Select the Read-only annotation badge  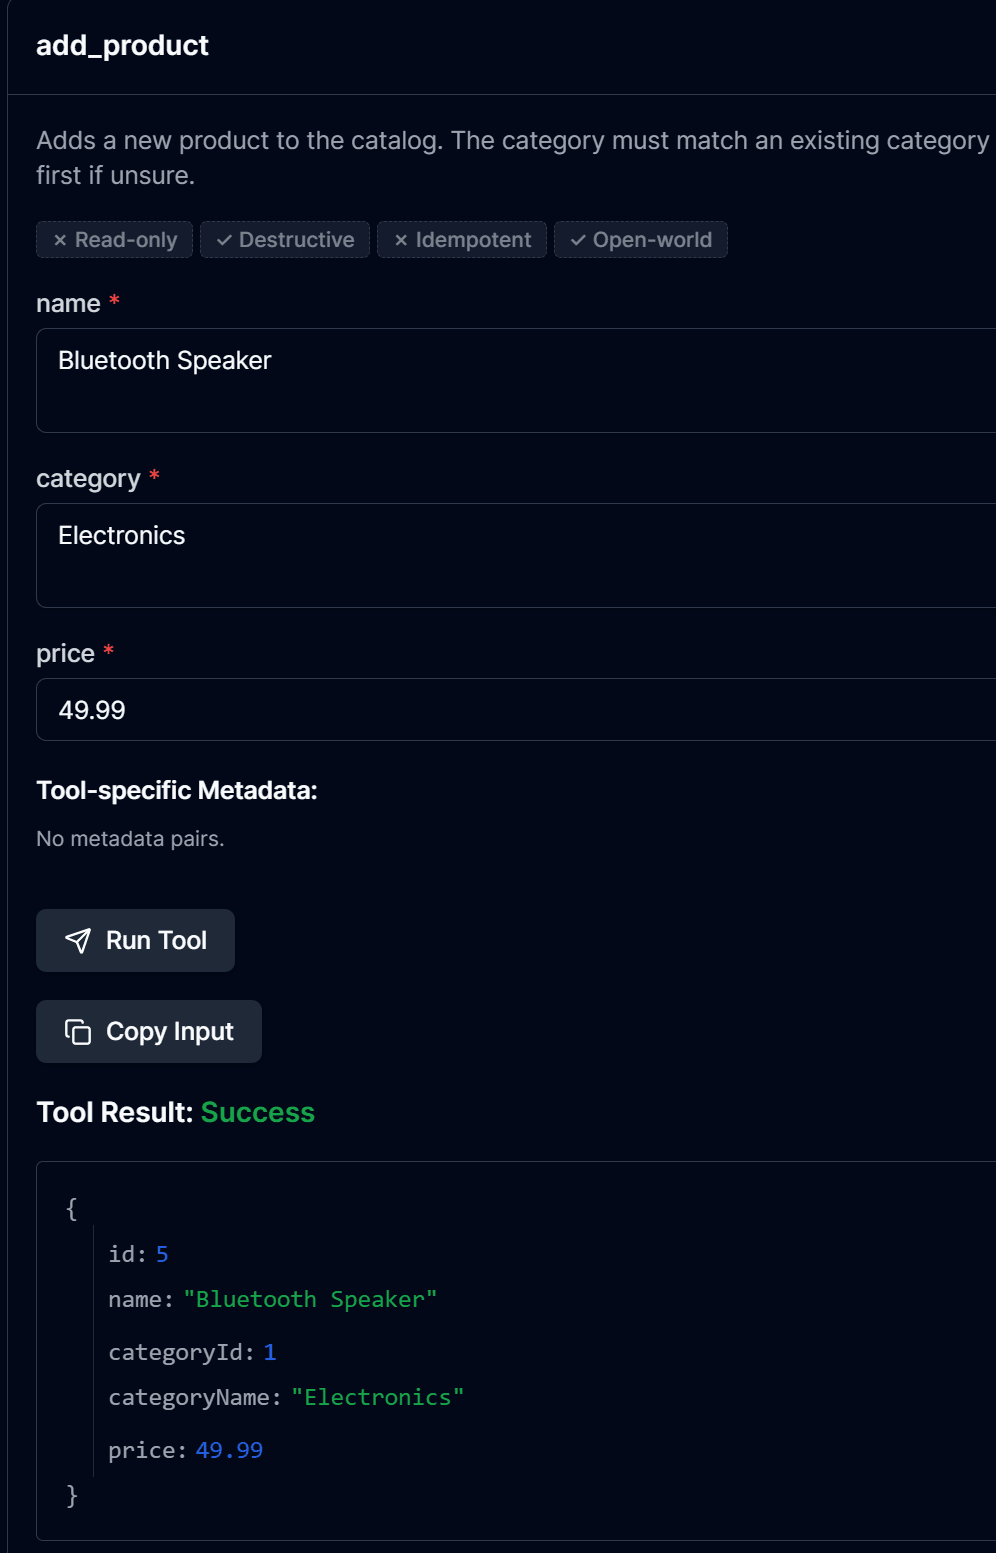point(115,240)
